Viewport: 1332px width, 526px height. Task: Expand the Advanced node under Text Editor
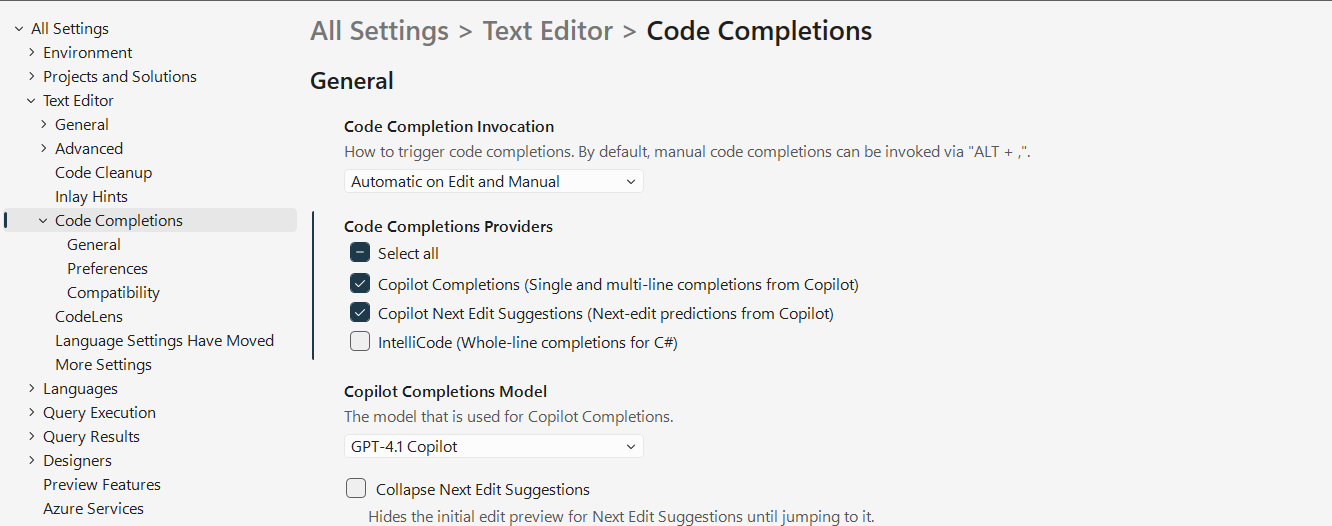43,149
